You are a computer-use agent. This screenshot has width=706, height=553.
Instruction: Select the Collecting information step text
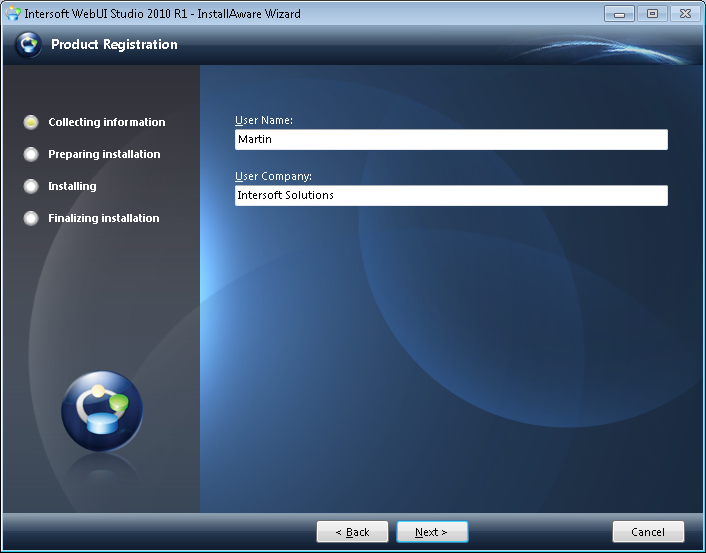click(107, 122)
